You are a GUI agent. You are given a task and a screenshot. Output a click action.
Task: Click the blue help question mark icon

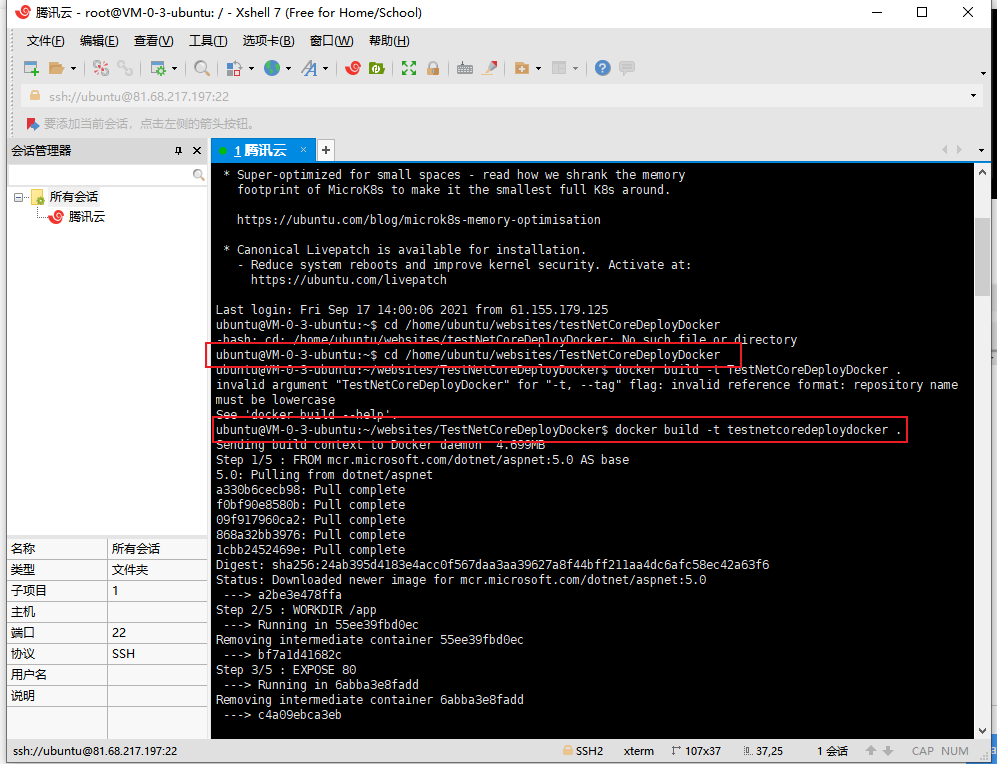coord(602,68)
